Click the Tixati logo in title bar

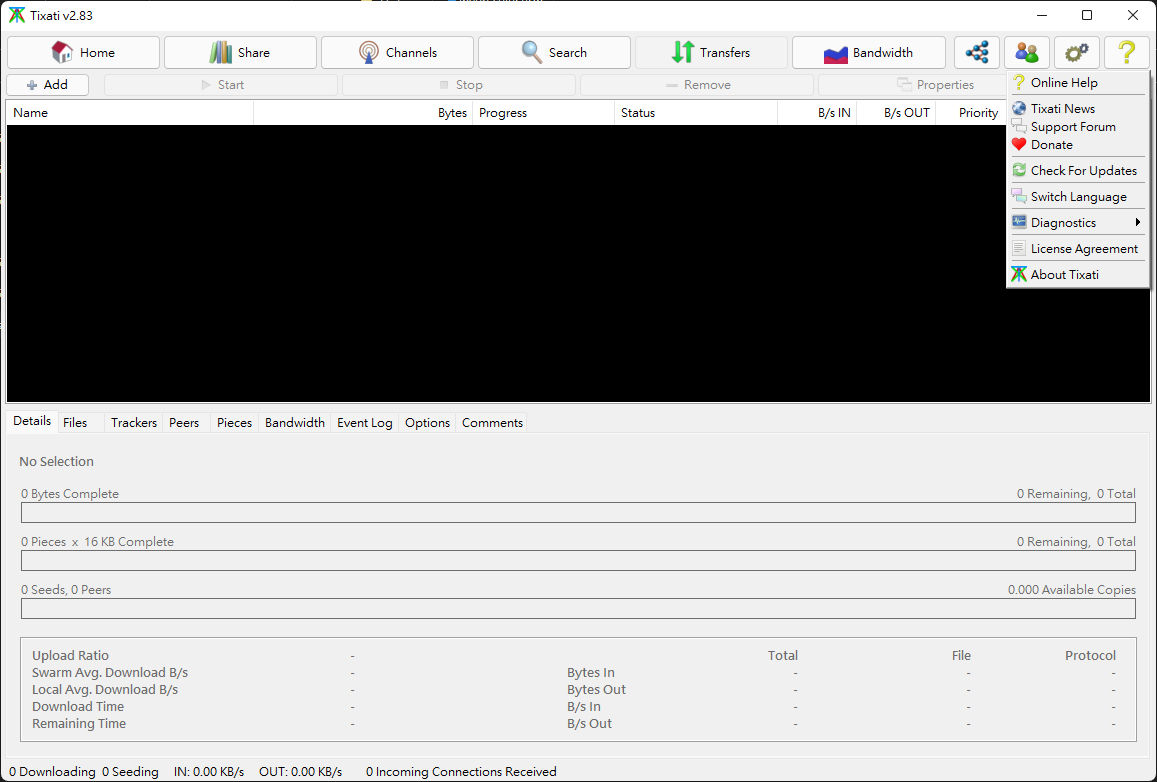16,15
